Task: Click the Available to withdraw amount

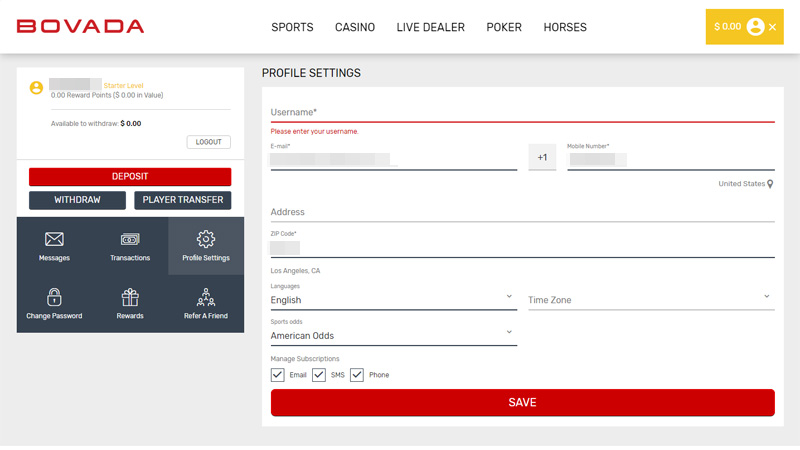Action: click(131, 123)
